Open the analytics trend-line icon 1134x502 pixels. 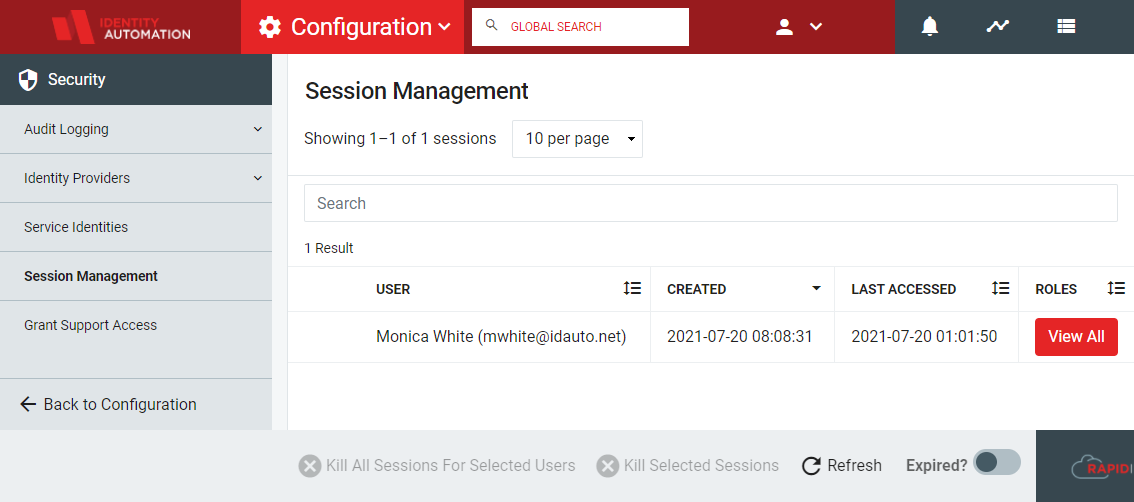(x=997, y=27)
